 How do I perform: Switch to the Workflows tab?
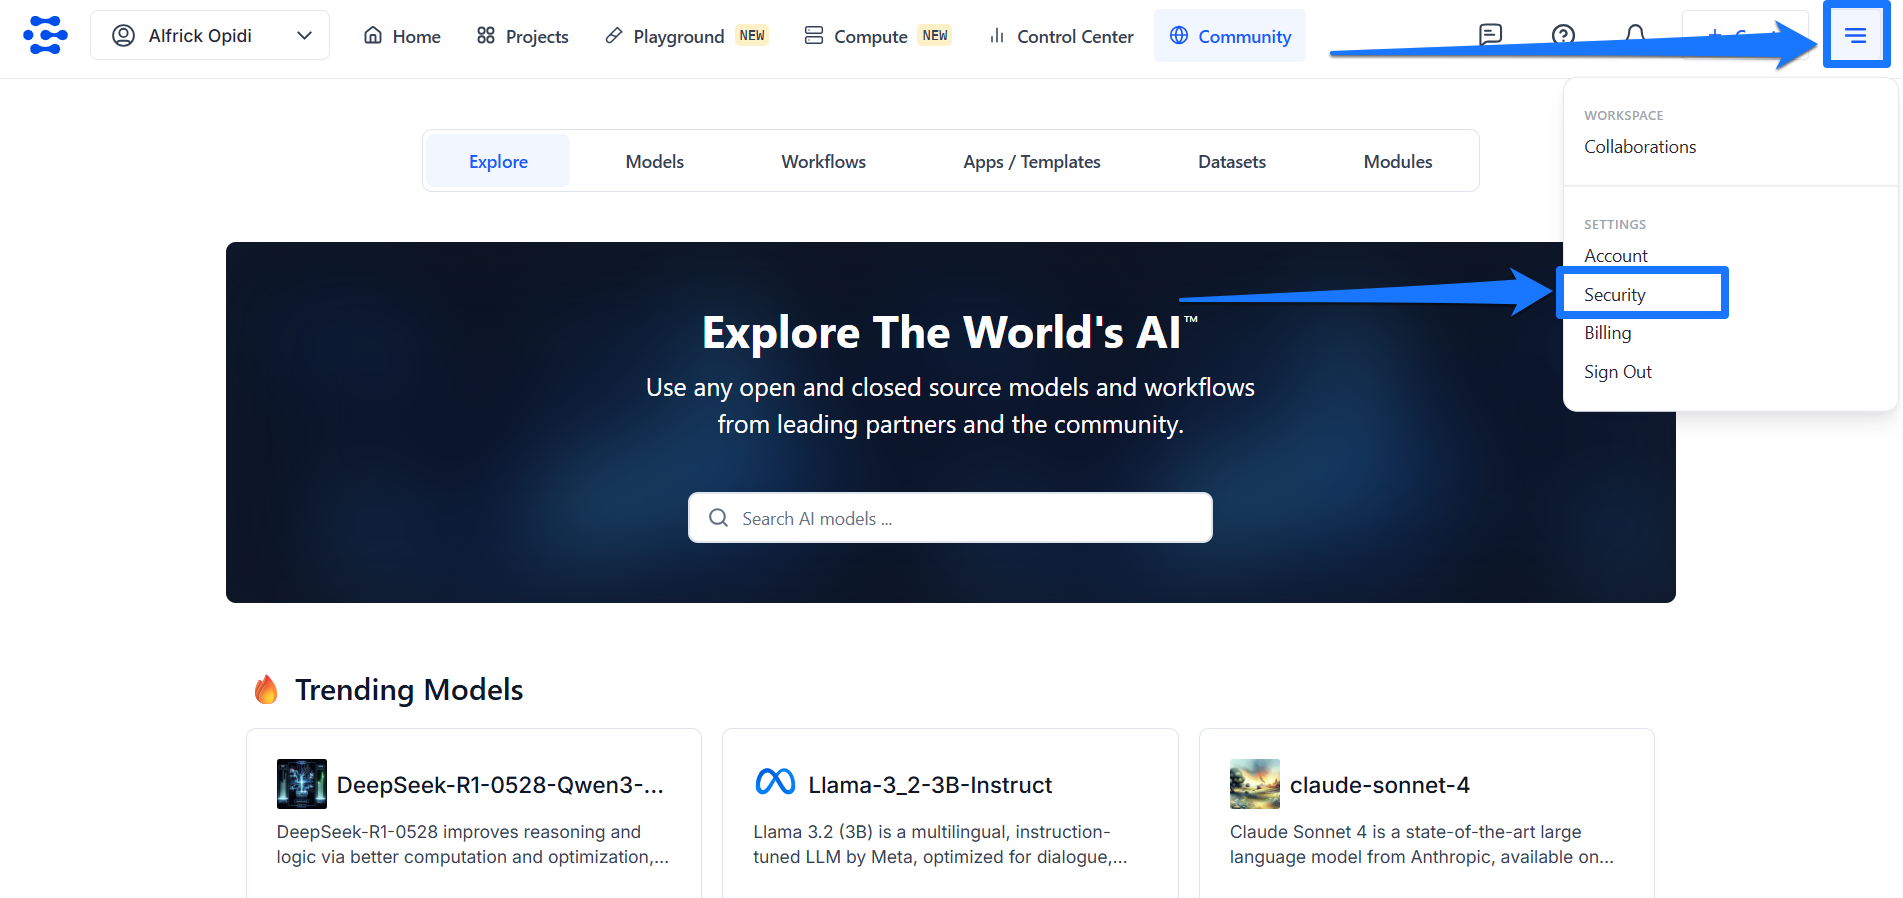(824, 161)
